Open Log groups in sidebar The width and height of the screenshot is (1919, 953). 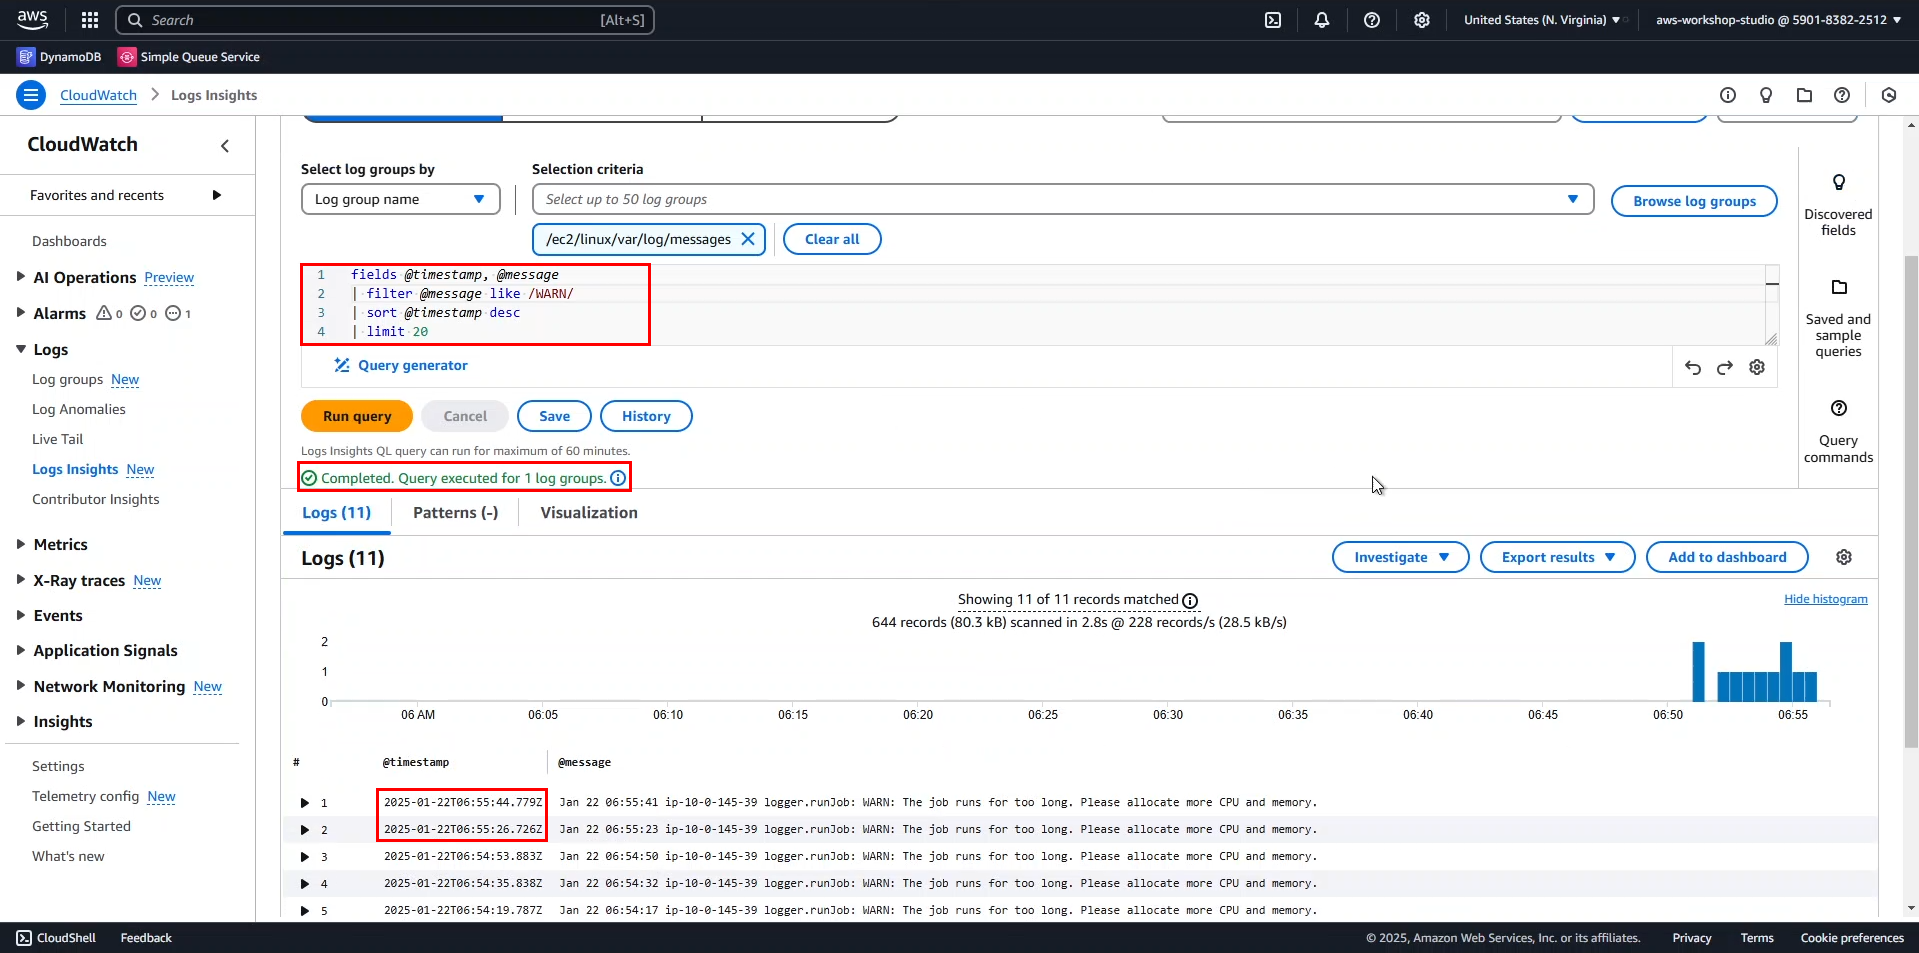pos(68,379)
